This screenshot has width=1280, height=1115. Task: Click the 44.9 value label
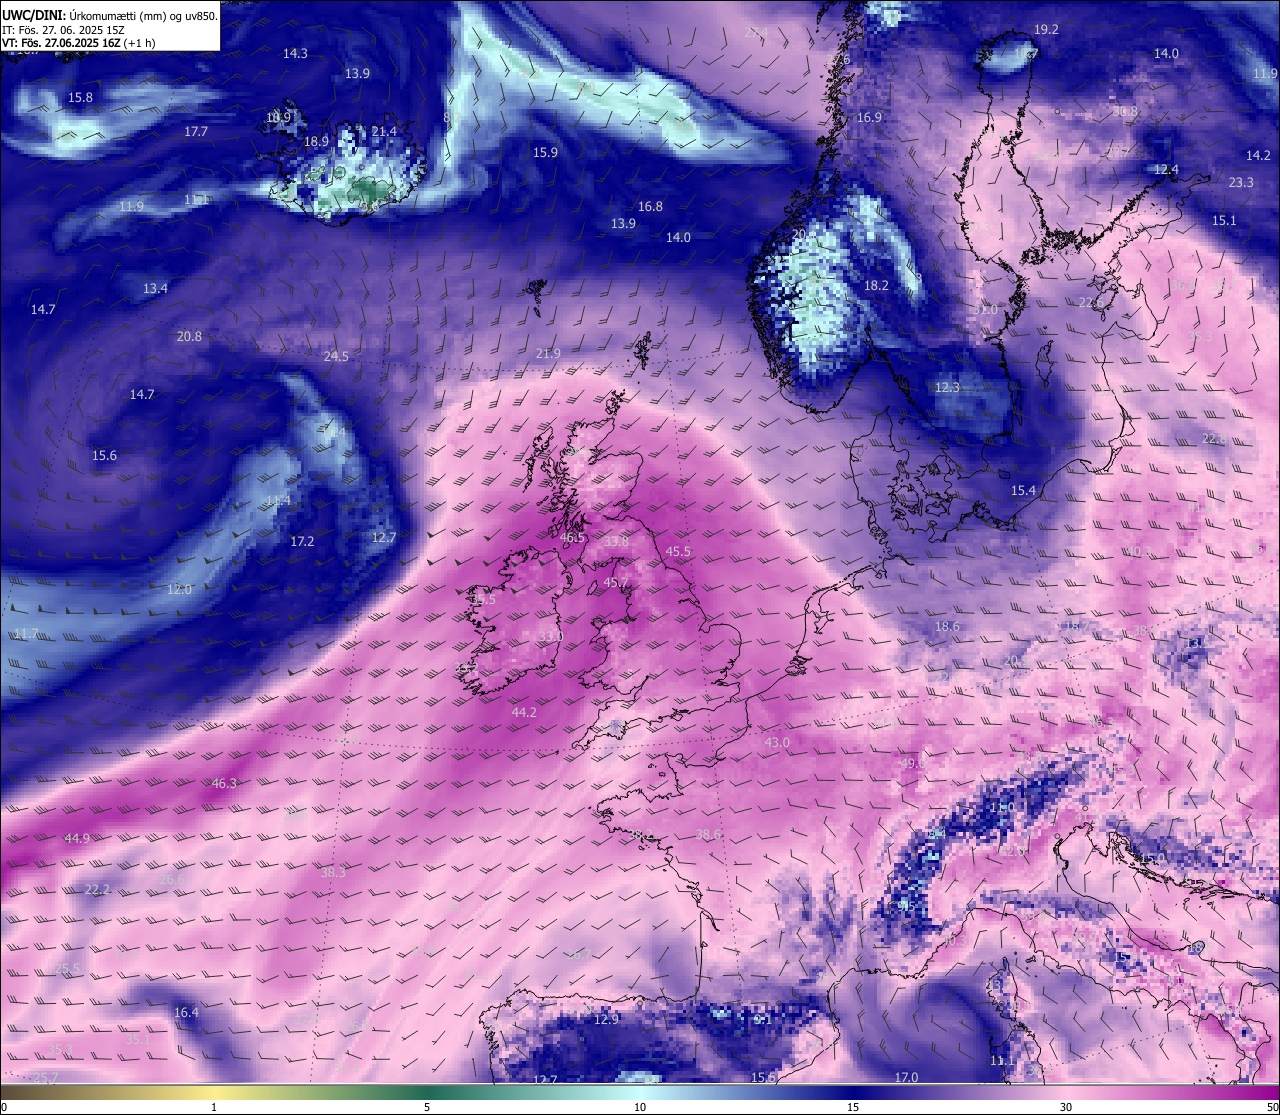[77, 839]
